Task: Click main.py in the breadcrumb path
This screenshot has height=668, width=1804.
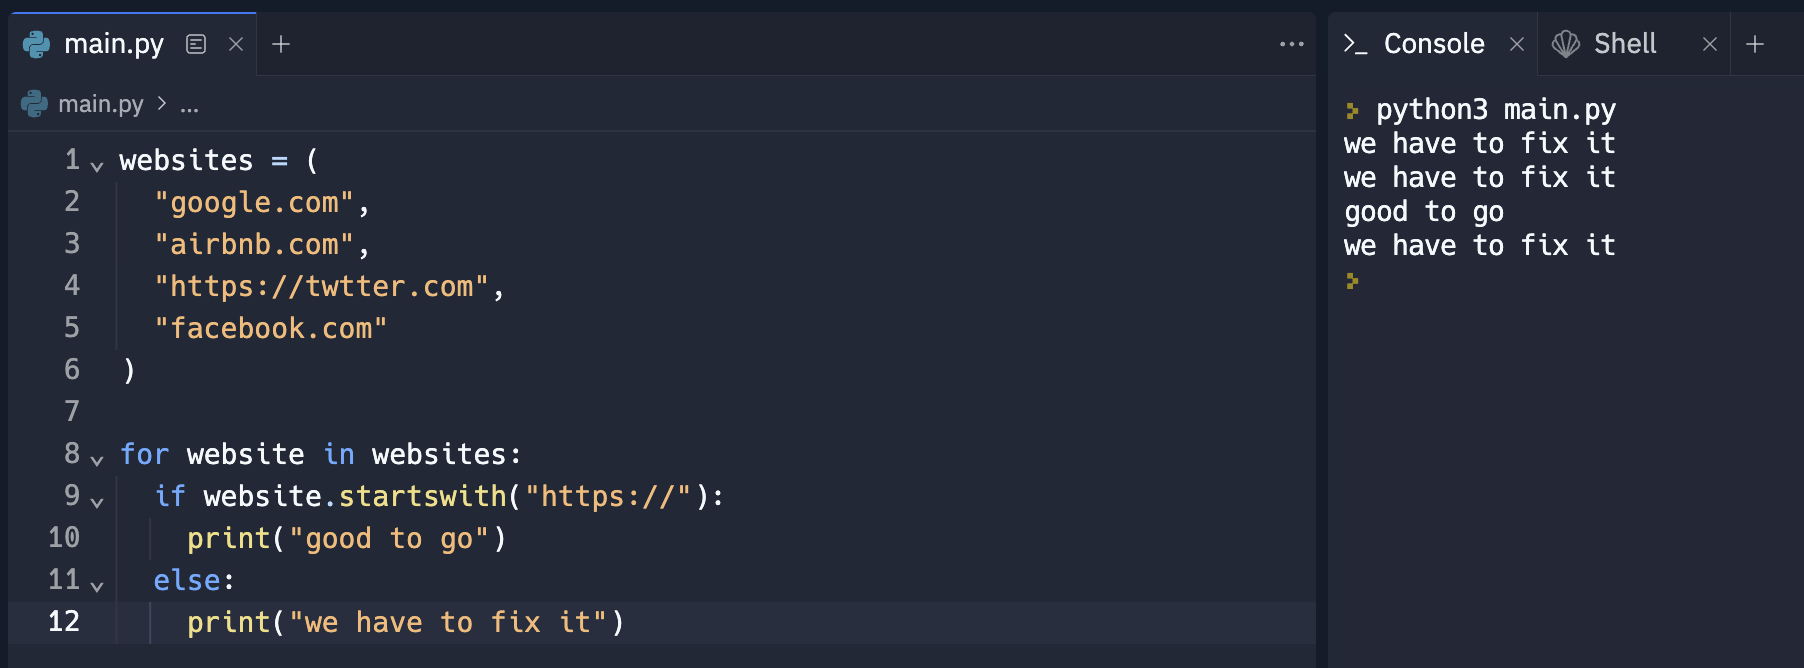Action: tap(101, 104)
